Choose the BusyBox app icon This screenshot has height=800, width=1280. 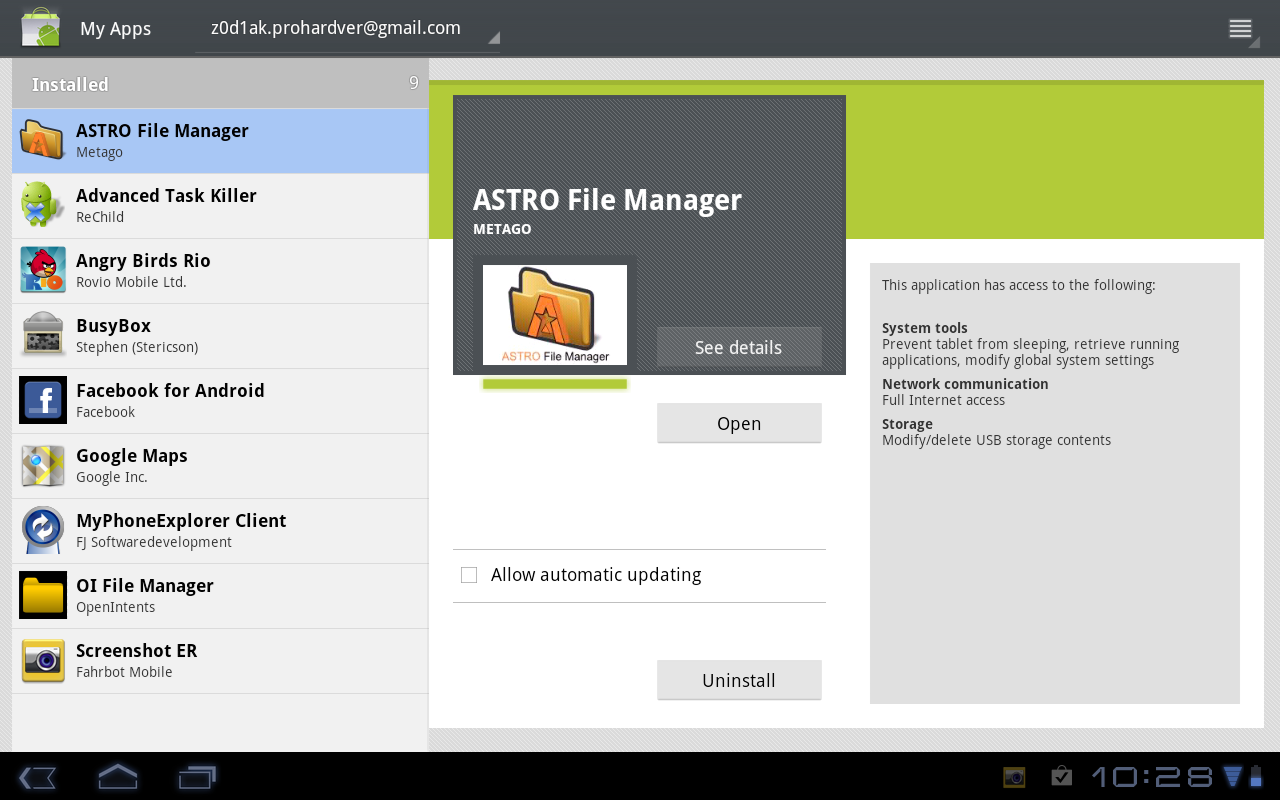coord(42,335)
